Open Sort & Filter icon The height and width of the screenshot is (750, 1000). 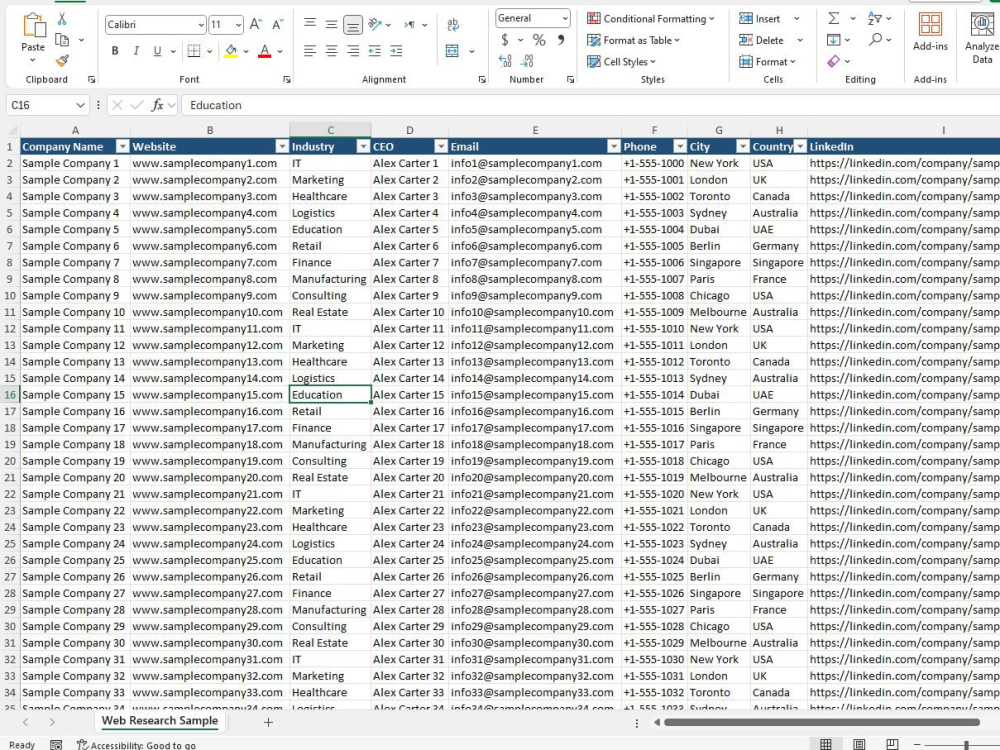[x=874, y=18]
